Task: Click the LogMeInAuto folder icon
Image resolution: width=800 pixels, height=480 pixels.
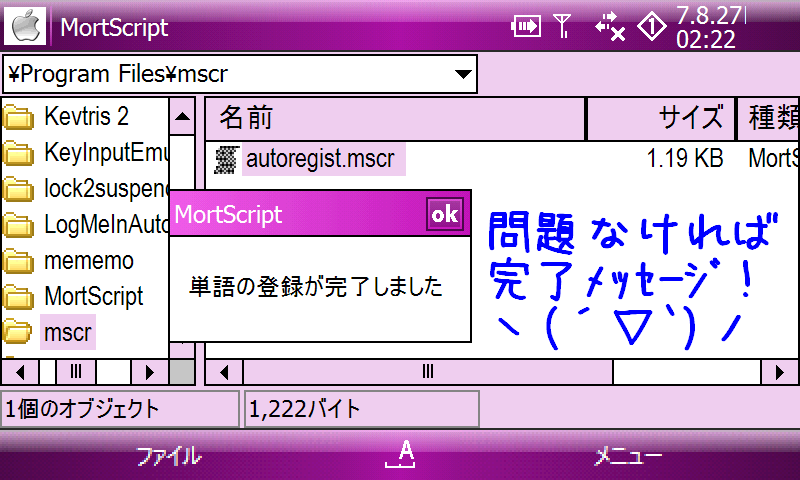Action: [x=18, y=225]
